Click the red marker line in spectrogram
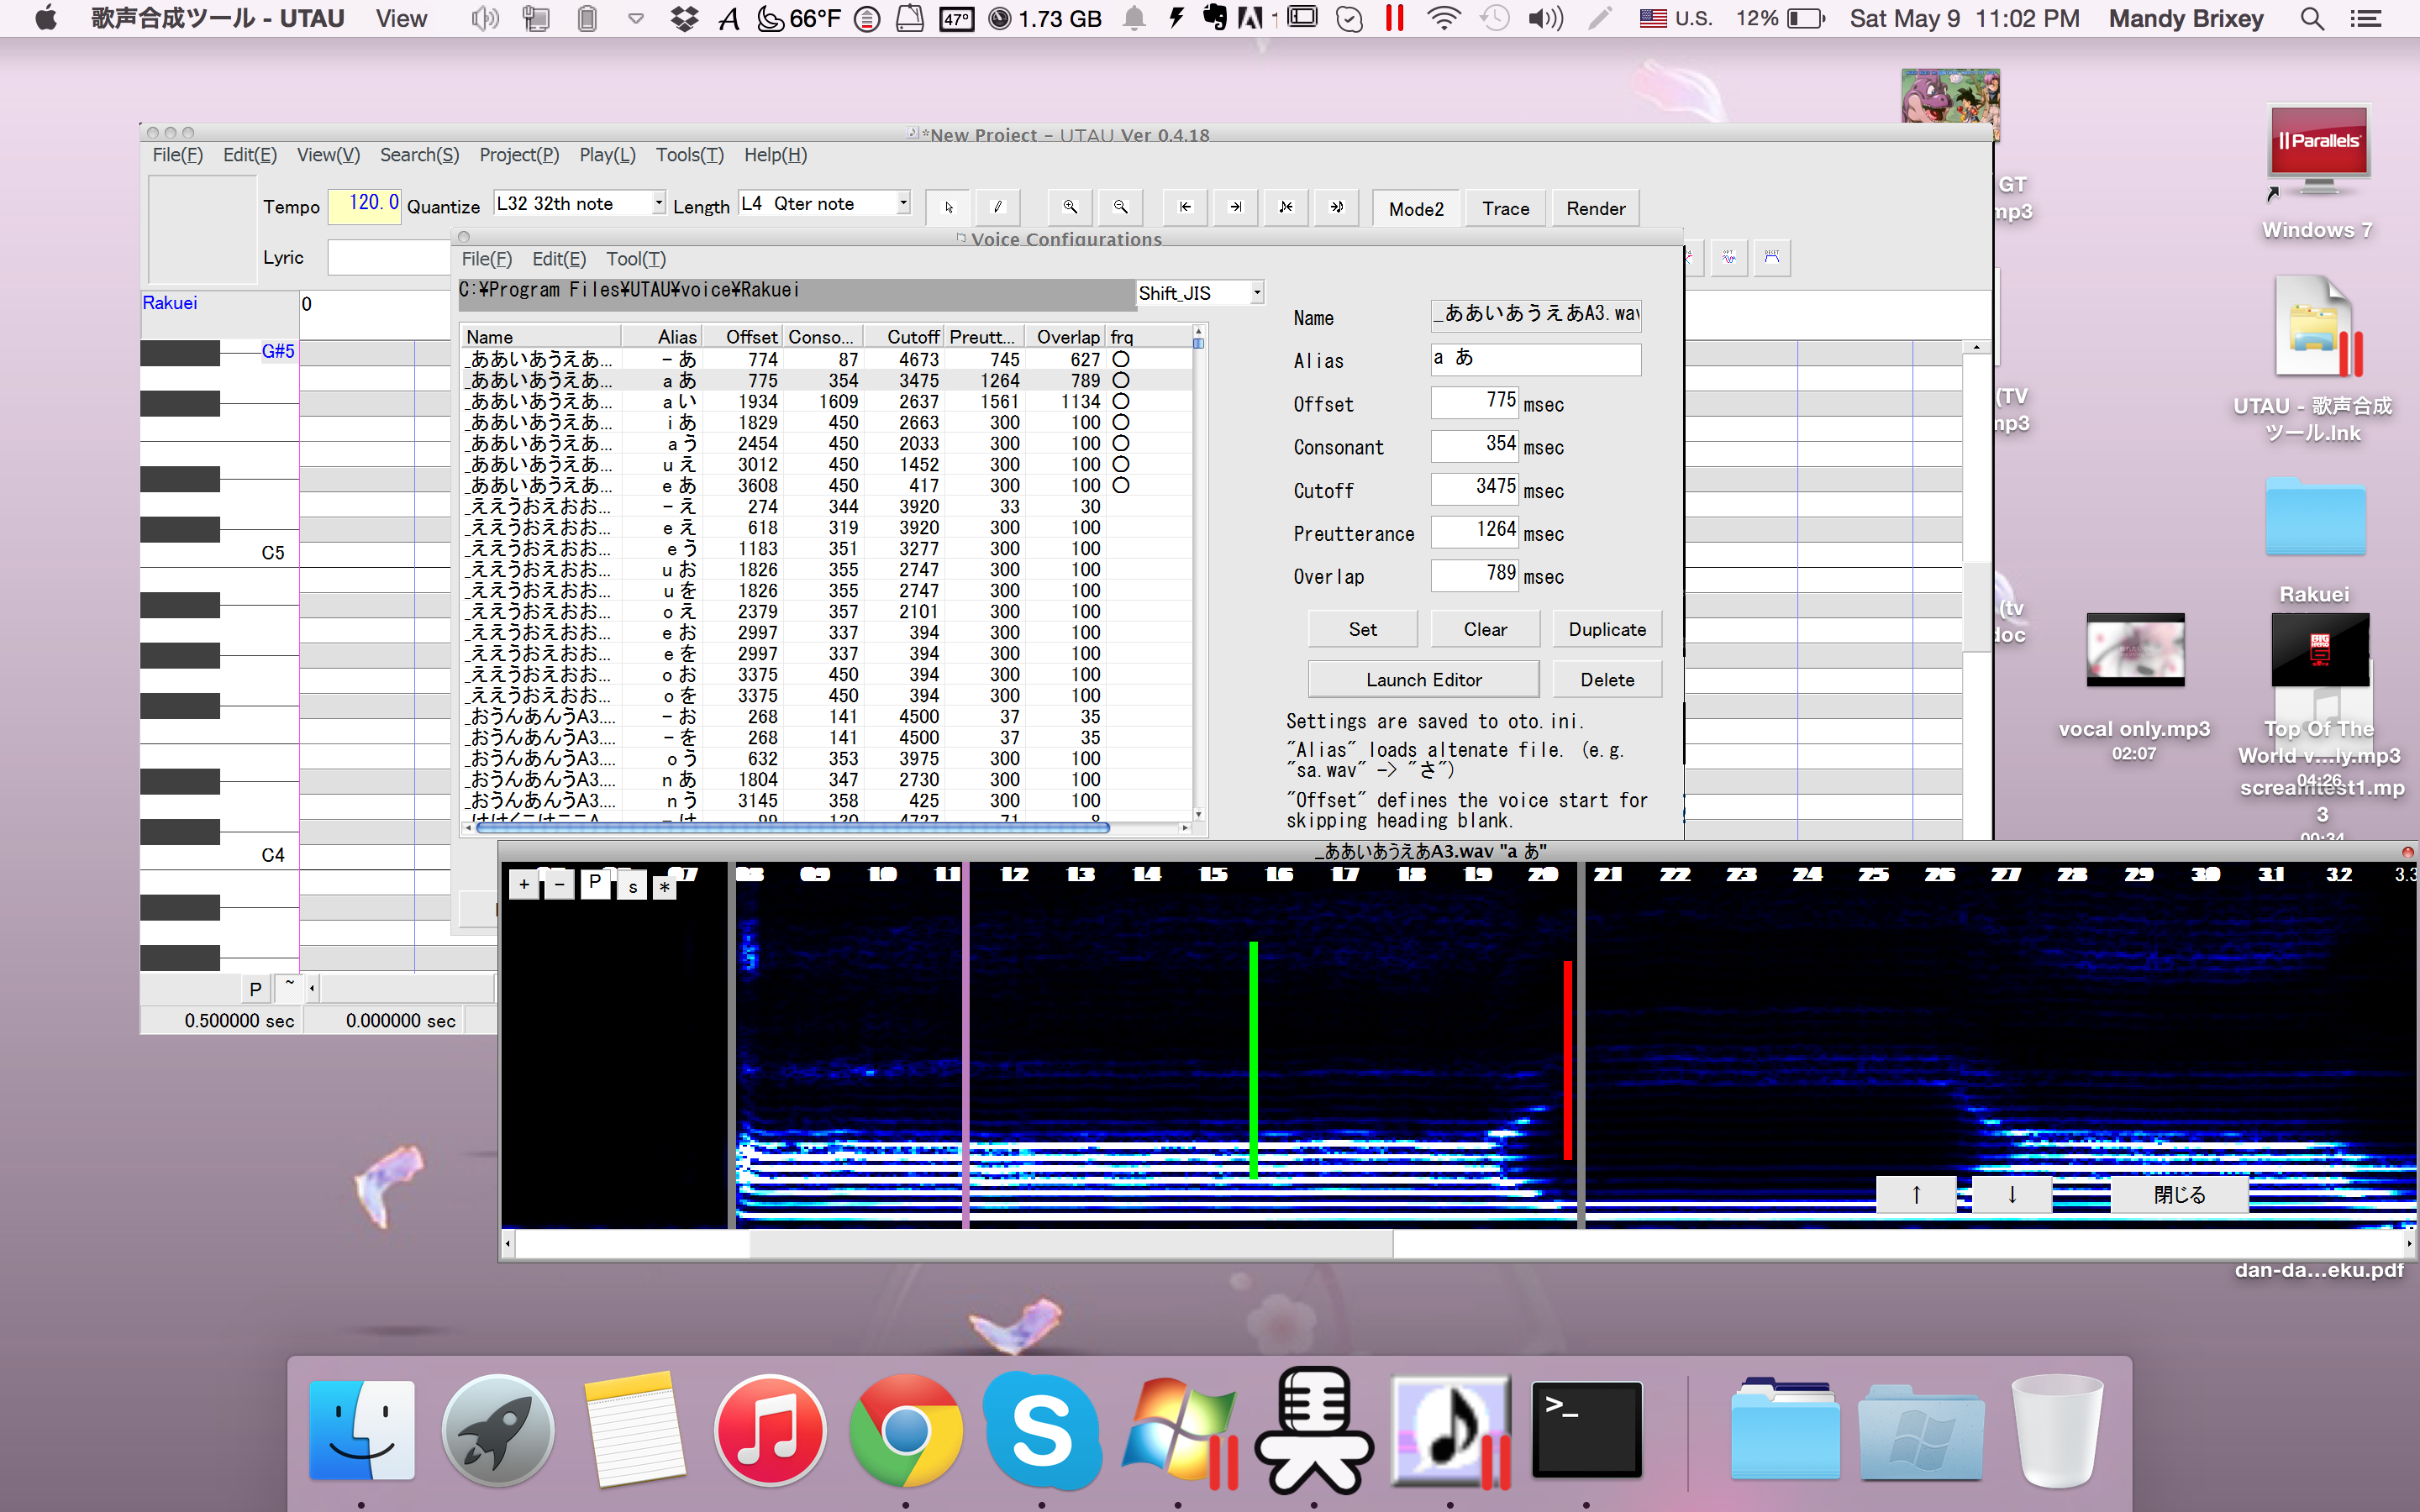 (1567, 1060)
